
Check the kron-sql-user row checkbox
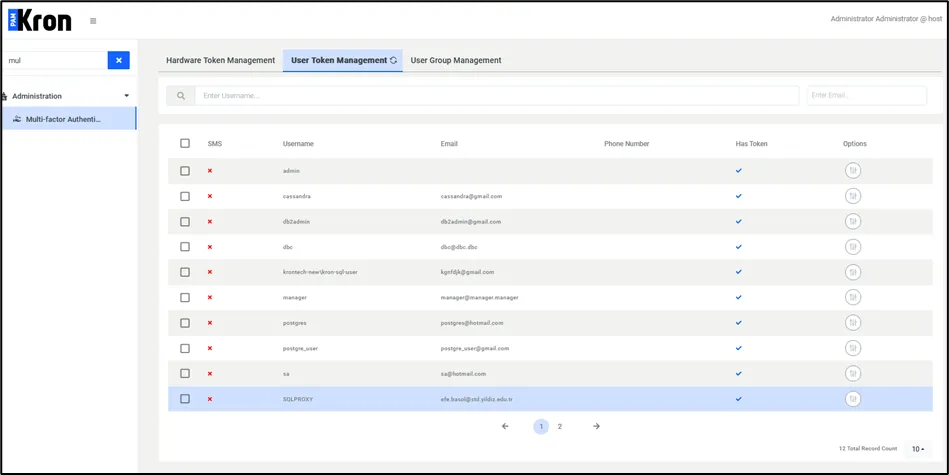pyautogui.click(x=185, y=272)
